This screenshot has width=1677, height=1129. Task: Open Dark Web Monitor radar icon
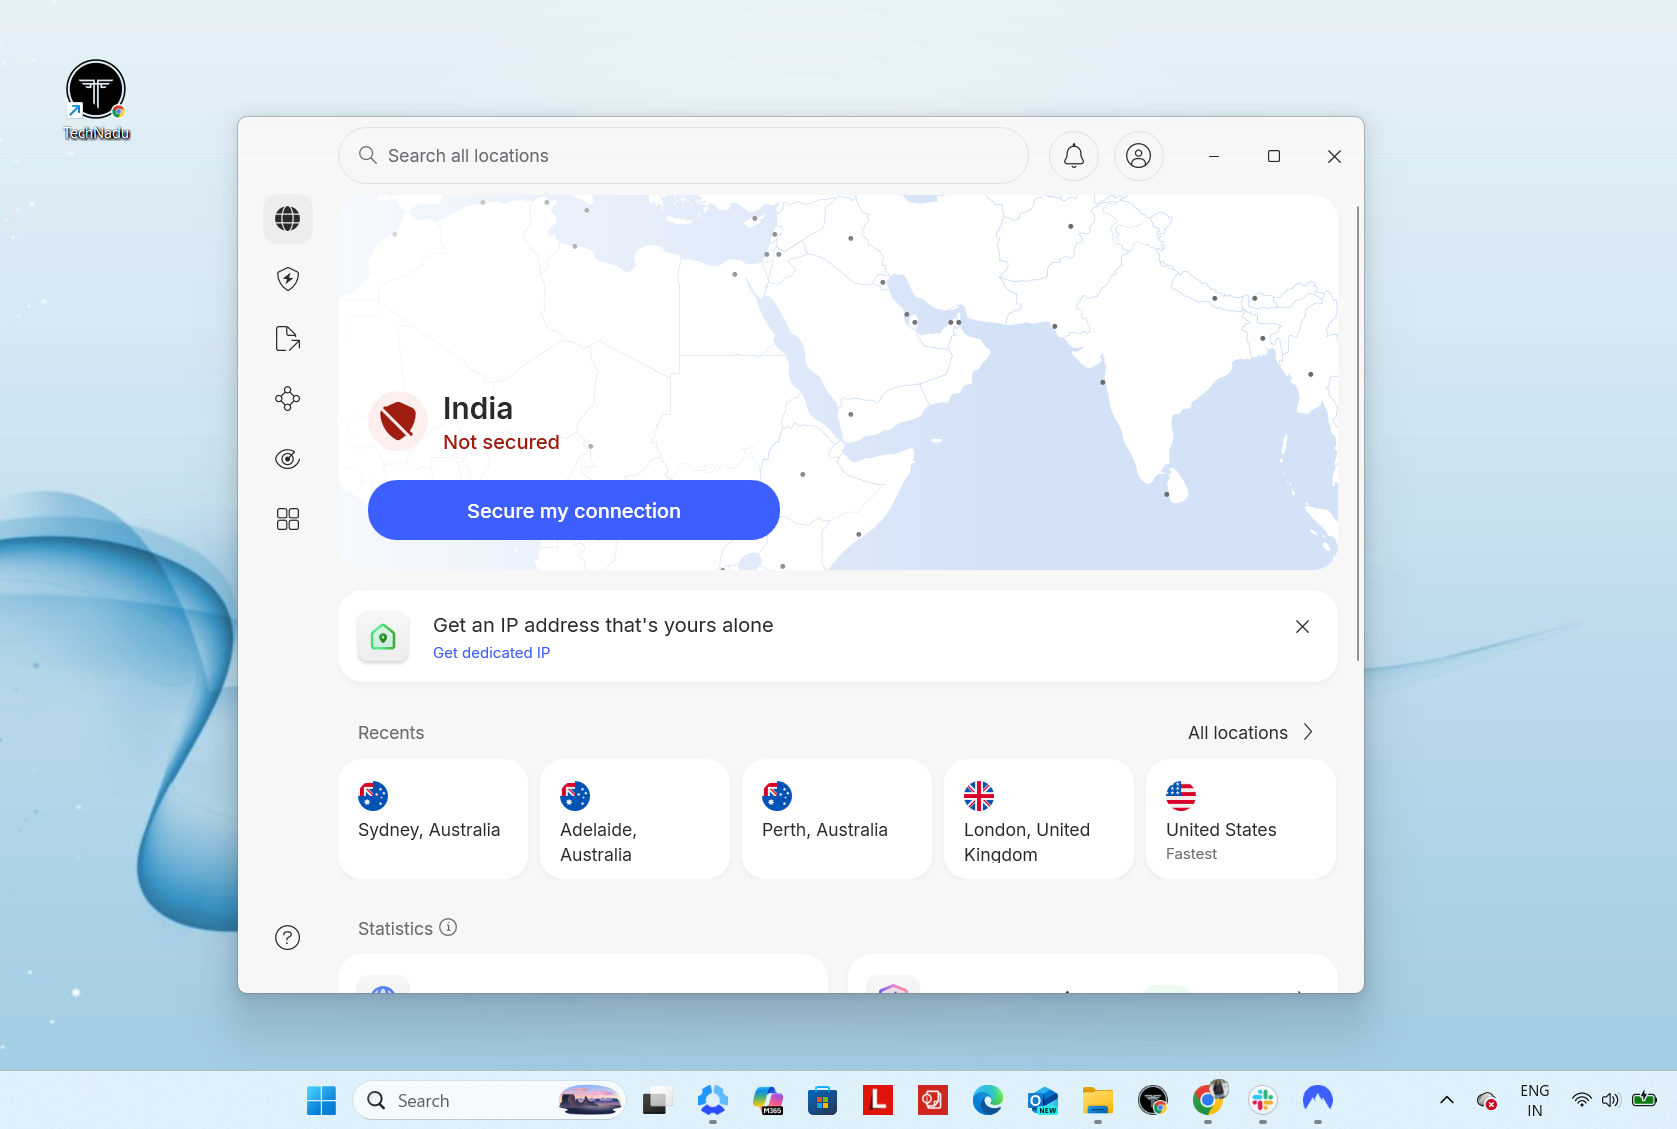pyautogui.click(x=288, y=459)
